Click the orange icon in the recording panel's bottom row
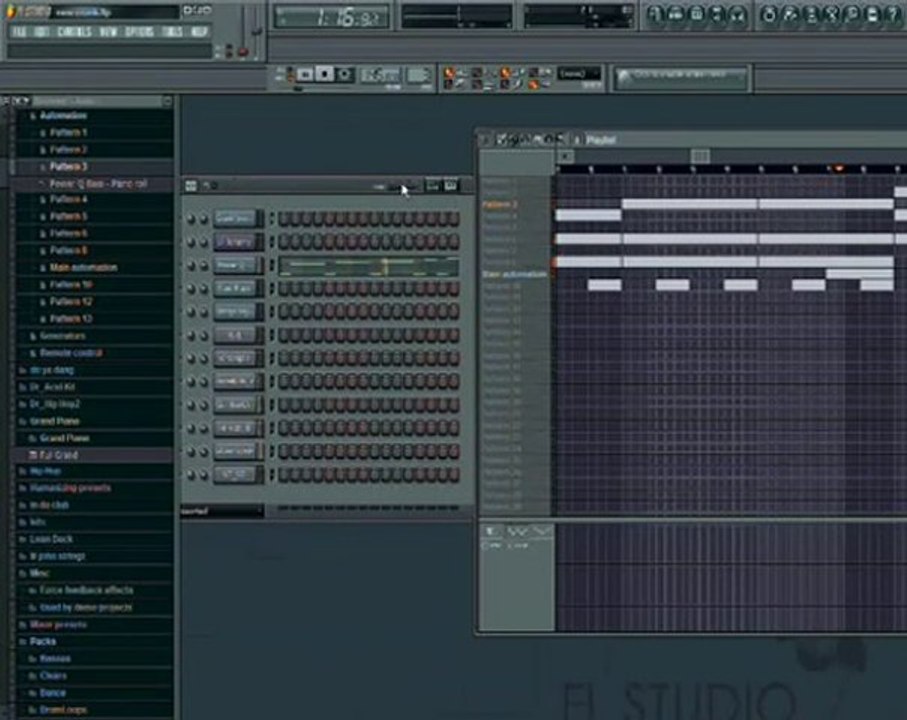 click(533, 85)
